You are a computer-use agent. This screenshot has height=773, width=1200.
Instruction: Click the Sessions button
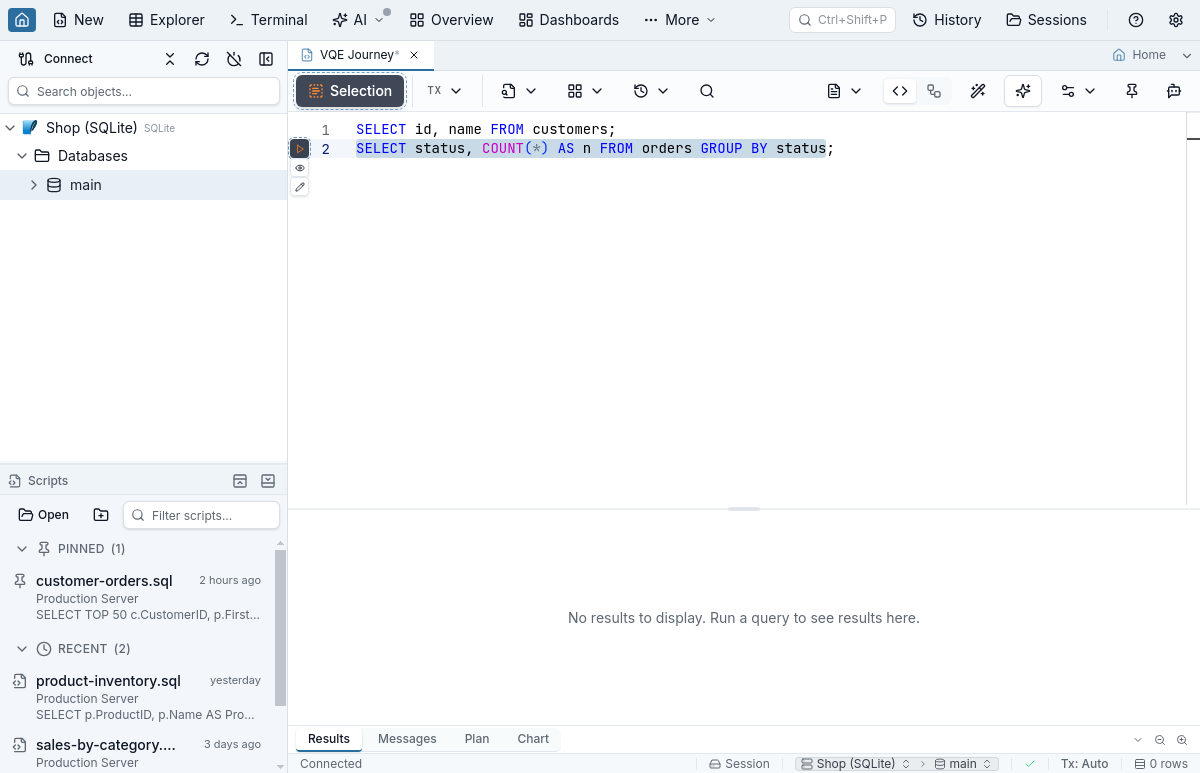pyautogui.click(x=1046, y=20)
